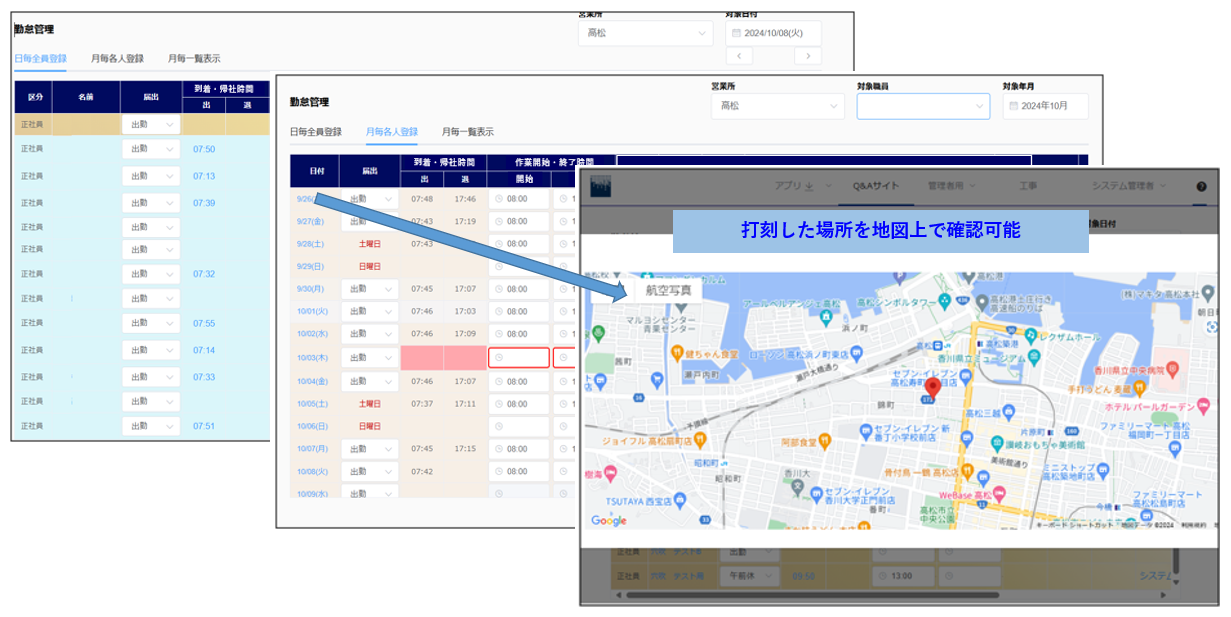The height and width of the screenshot is (617, 1231).
Task: Switch to the 月毎一覧表示 tab in the monthly window
Action: point(468,132)
